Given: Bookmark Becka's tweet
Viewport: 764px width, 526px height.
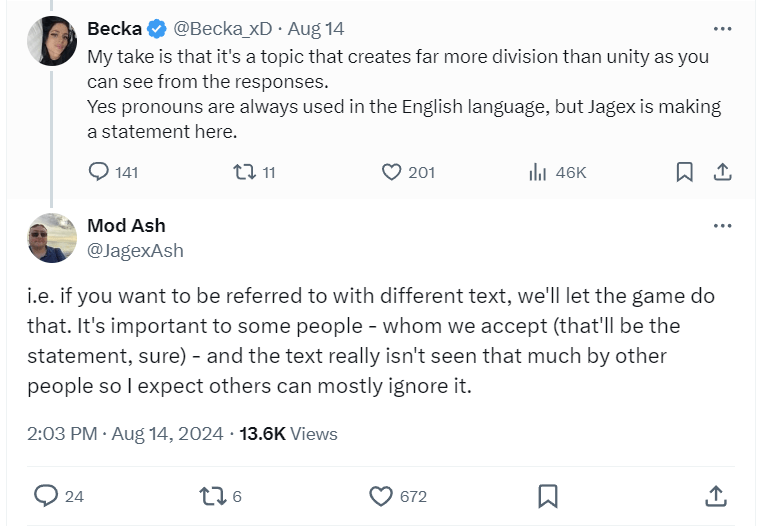Looking at the screenshot, I should point(684,172).
